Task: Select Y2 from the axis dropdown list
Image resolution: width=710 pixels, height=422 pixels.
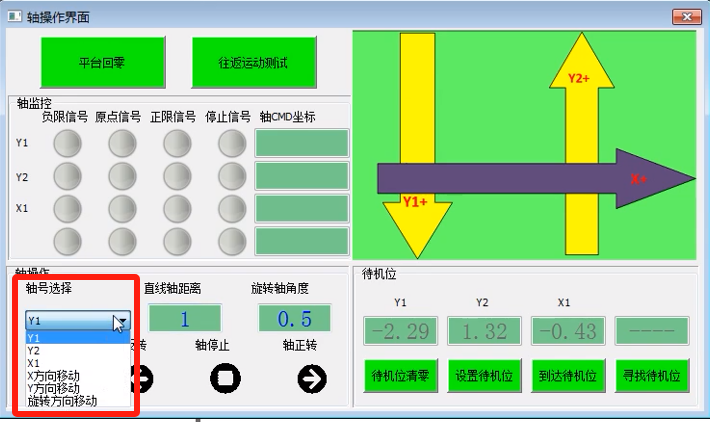Action: [x=36, y=351]
